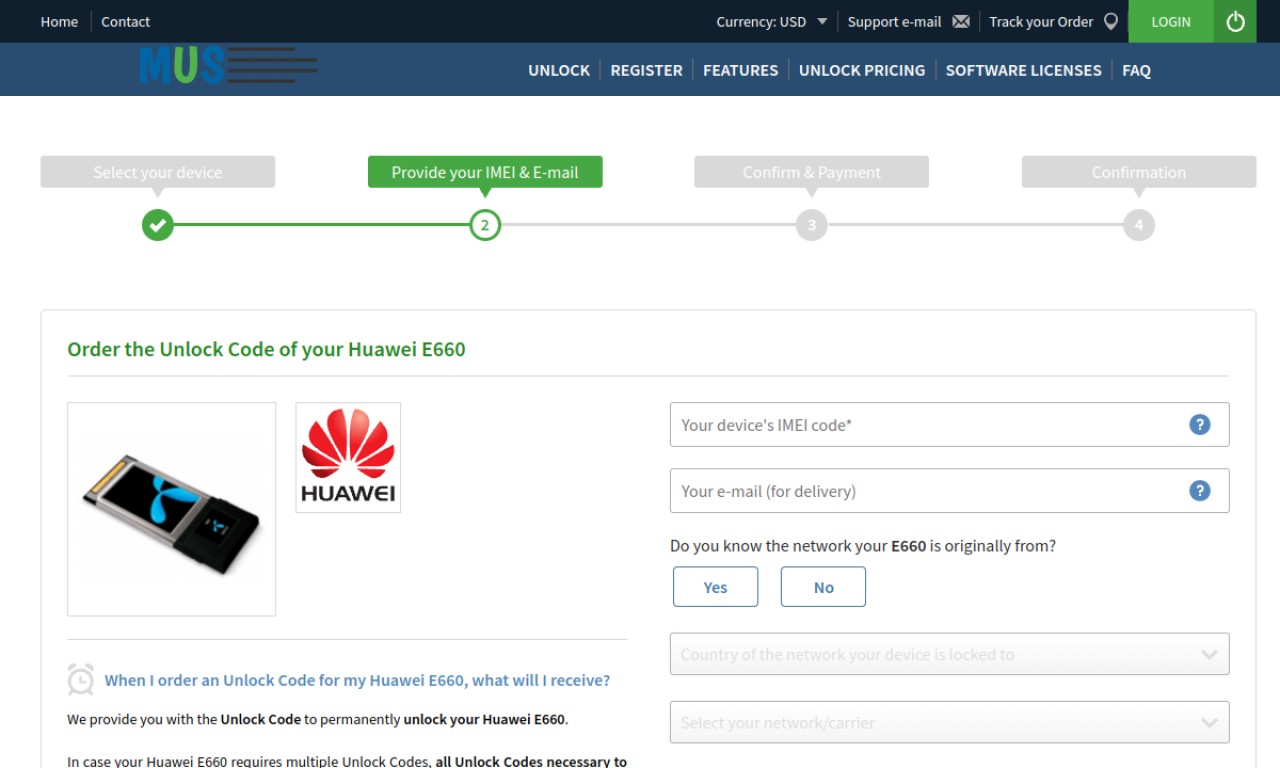Click the step 4 circle marker
The height and width of the screenshot is (768, 1280).
pos(1138,225)
